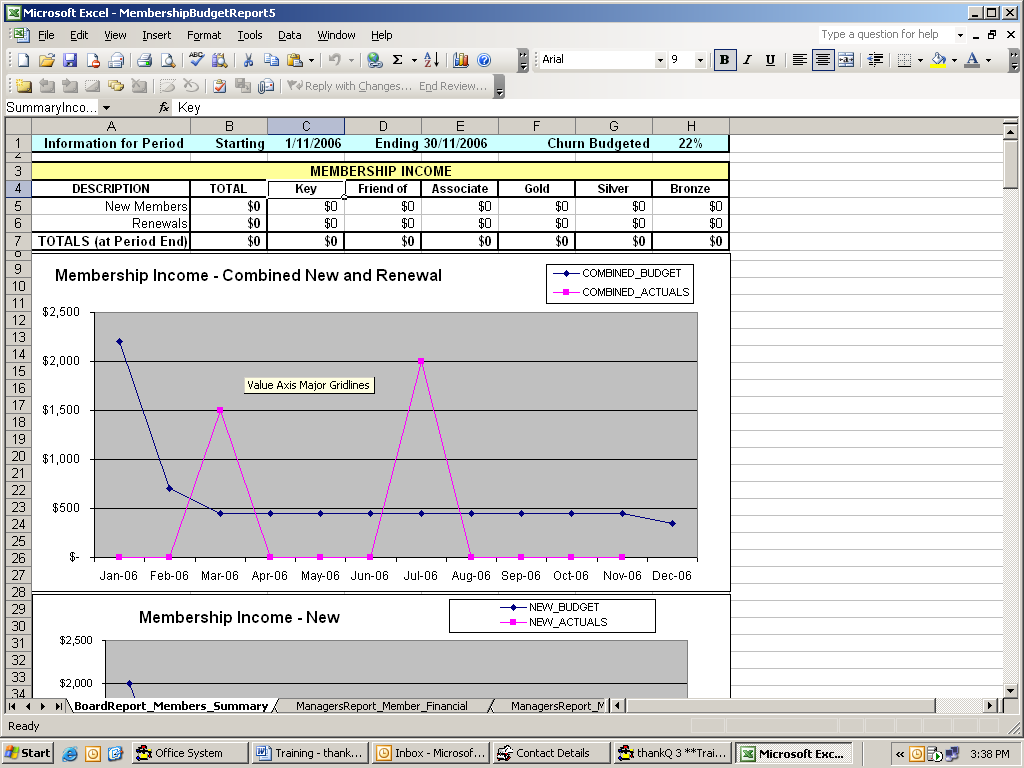Click the Start button
The width and height of the screenshot is (1024, 768).
28,753
